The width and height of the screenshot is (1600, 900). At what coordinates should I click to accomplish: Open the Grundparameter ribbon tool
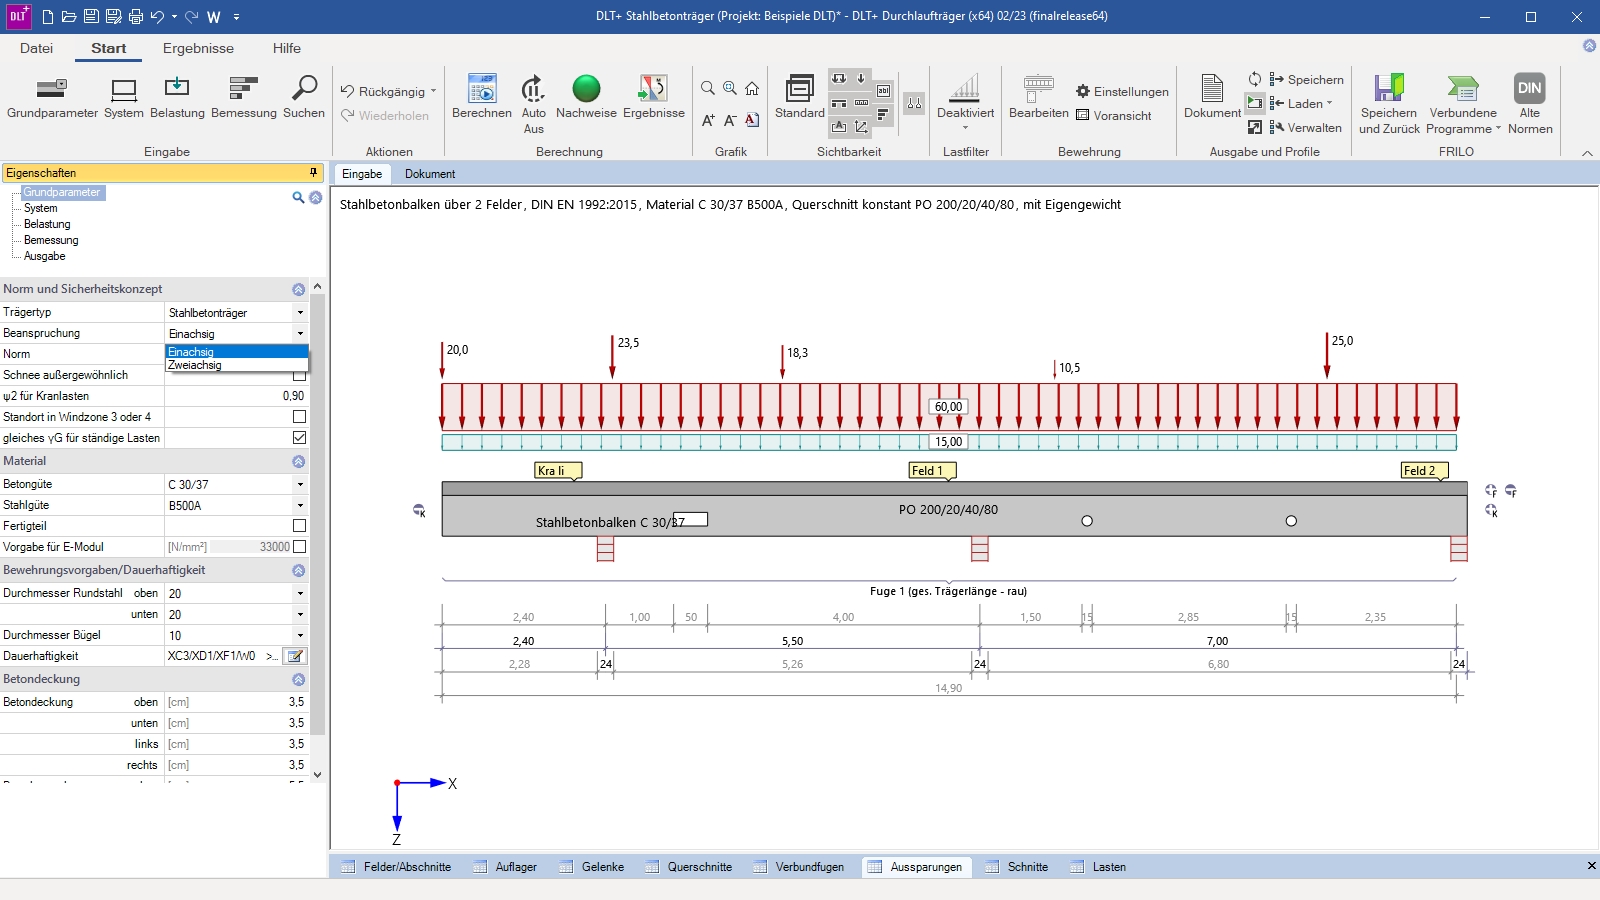pos(52,90)
